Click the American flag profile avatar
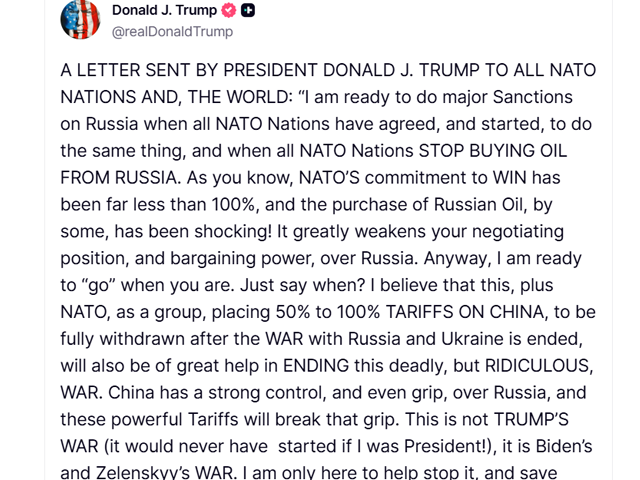 [x=80, y=19]
